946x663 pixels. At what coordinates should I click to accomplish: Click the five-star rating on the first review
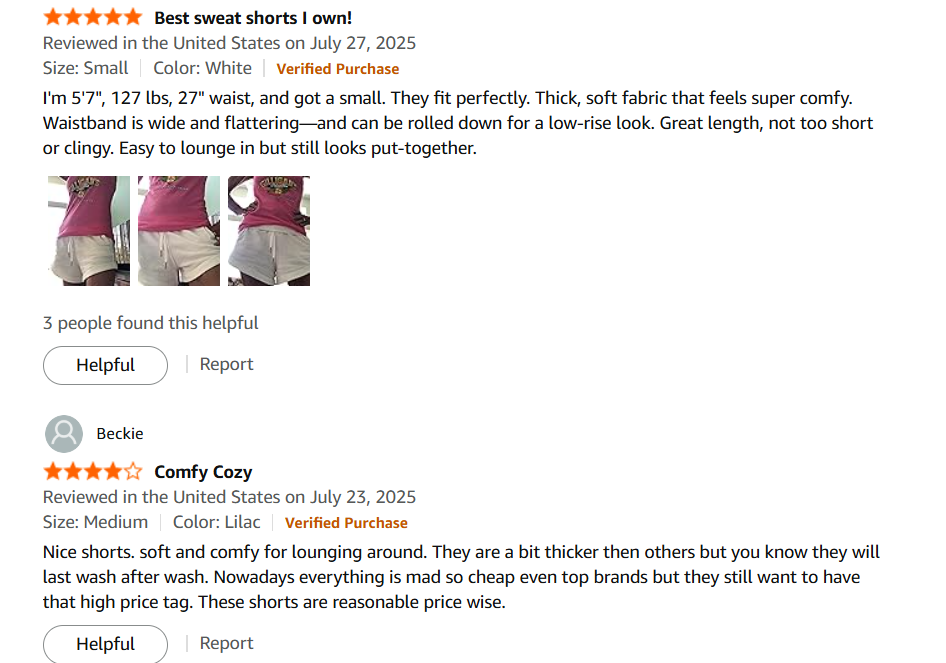point(93,17)
